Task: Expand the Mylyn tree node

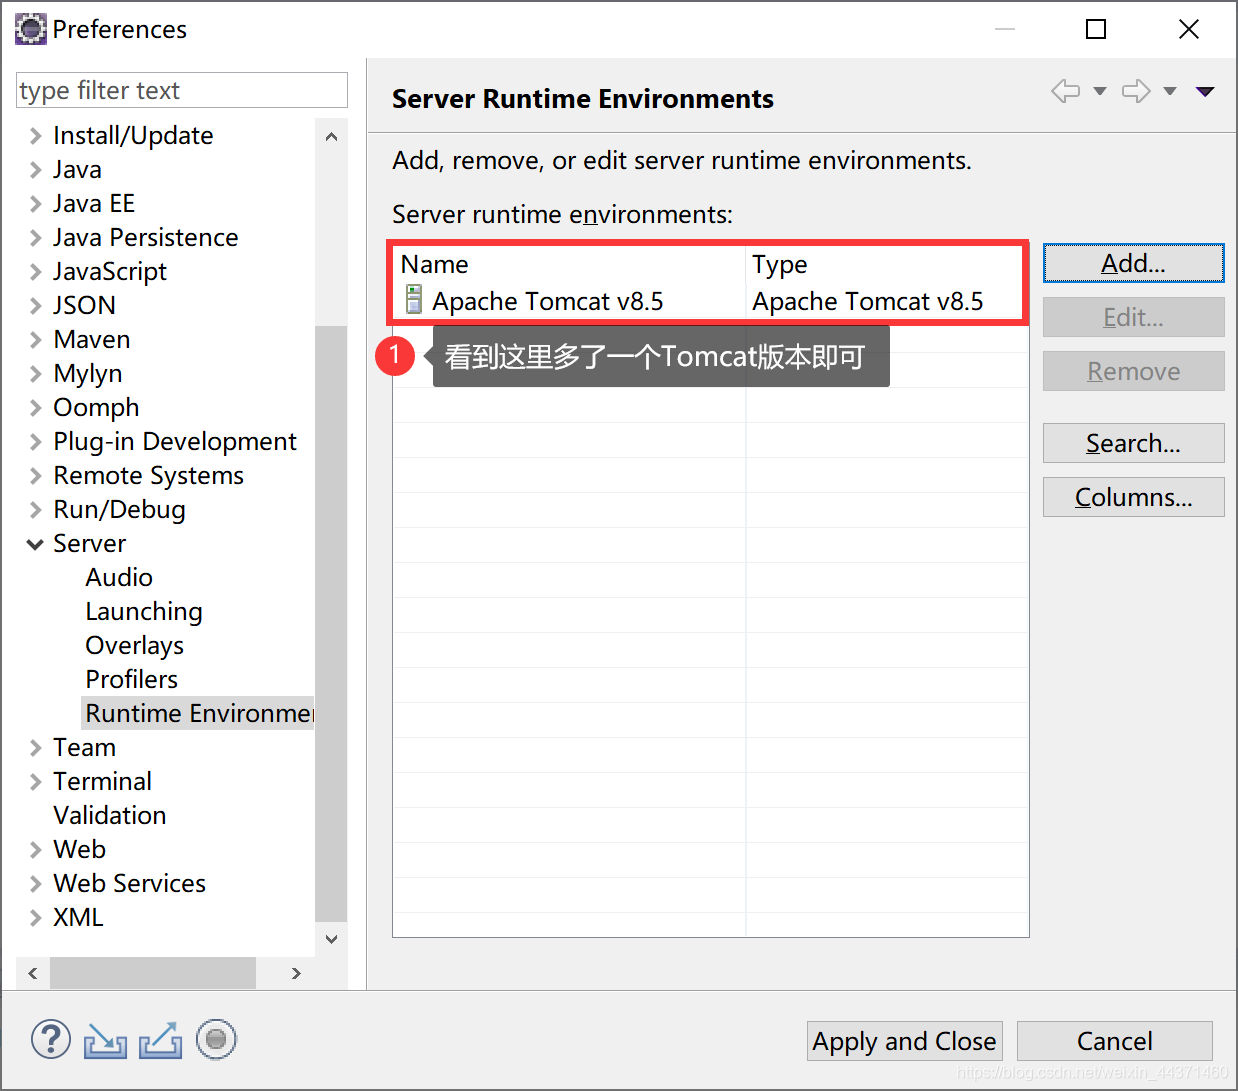Action: (x=35, y=374)
